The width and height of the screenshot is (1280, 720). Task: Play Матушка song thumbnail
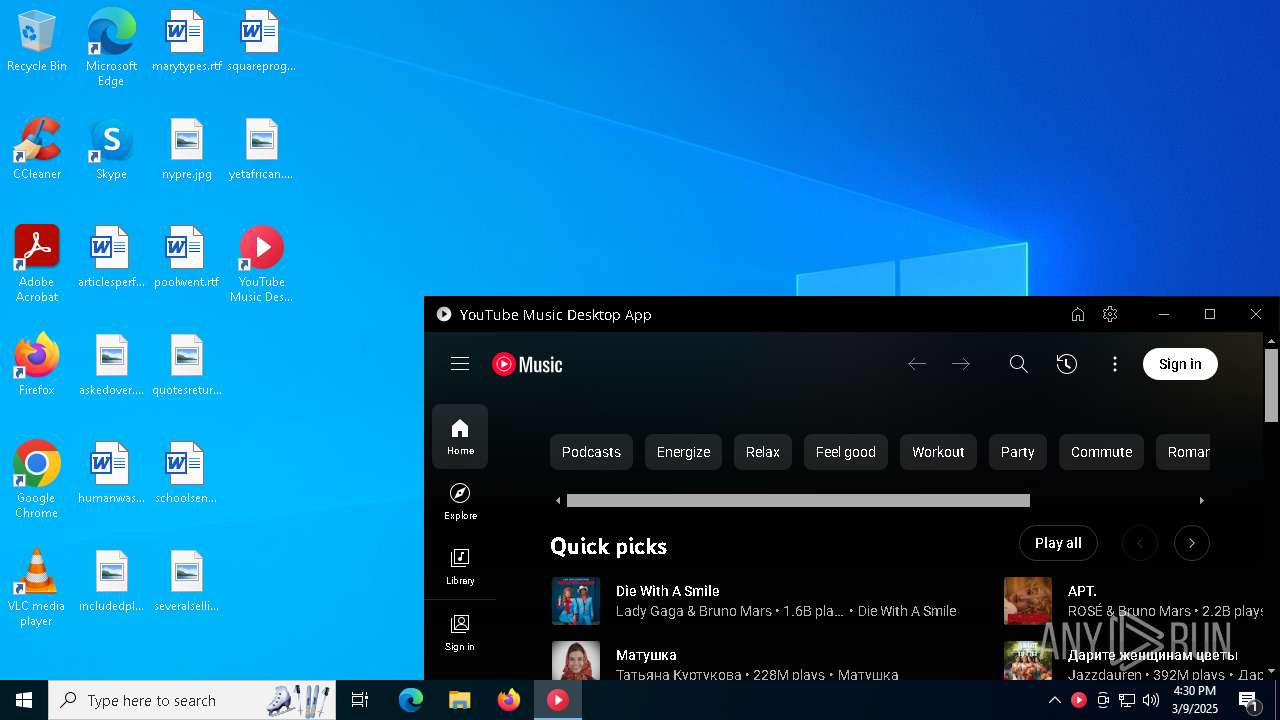pos(576,660)
